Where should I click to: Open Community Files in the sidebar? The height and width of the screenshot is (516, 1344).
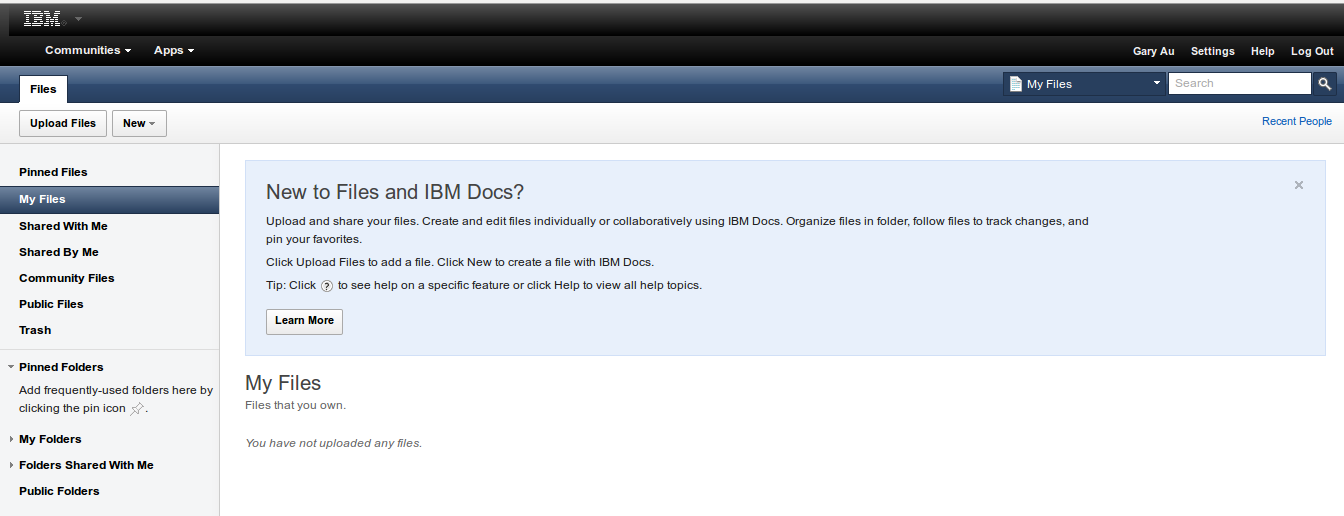coord(67,278)
